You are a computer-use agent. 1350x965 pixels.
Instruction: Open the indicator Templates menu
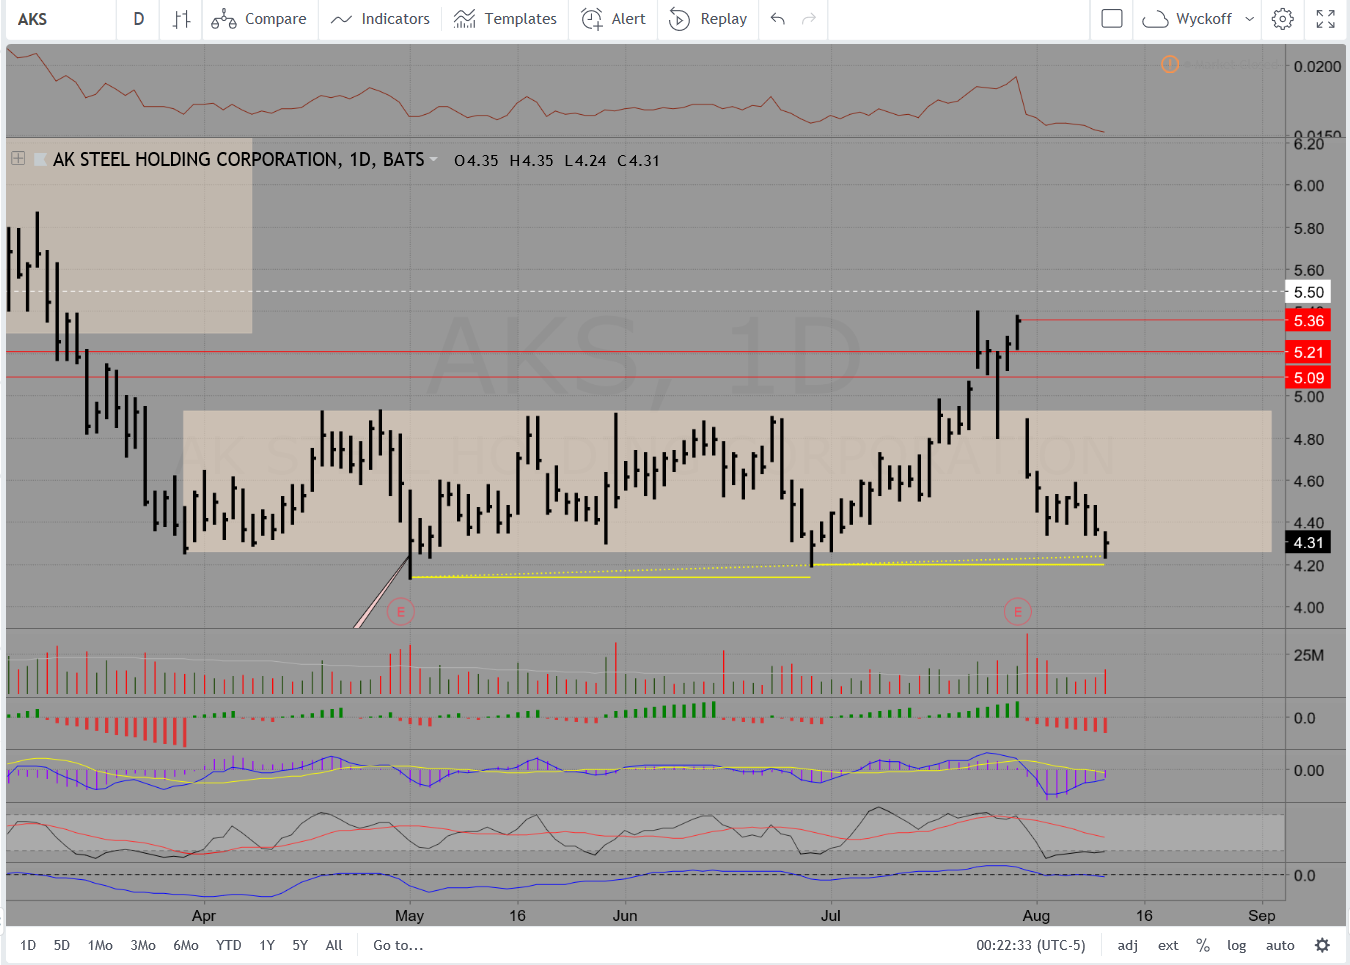(x=505, y=19)
